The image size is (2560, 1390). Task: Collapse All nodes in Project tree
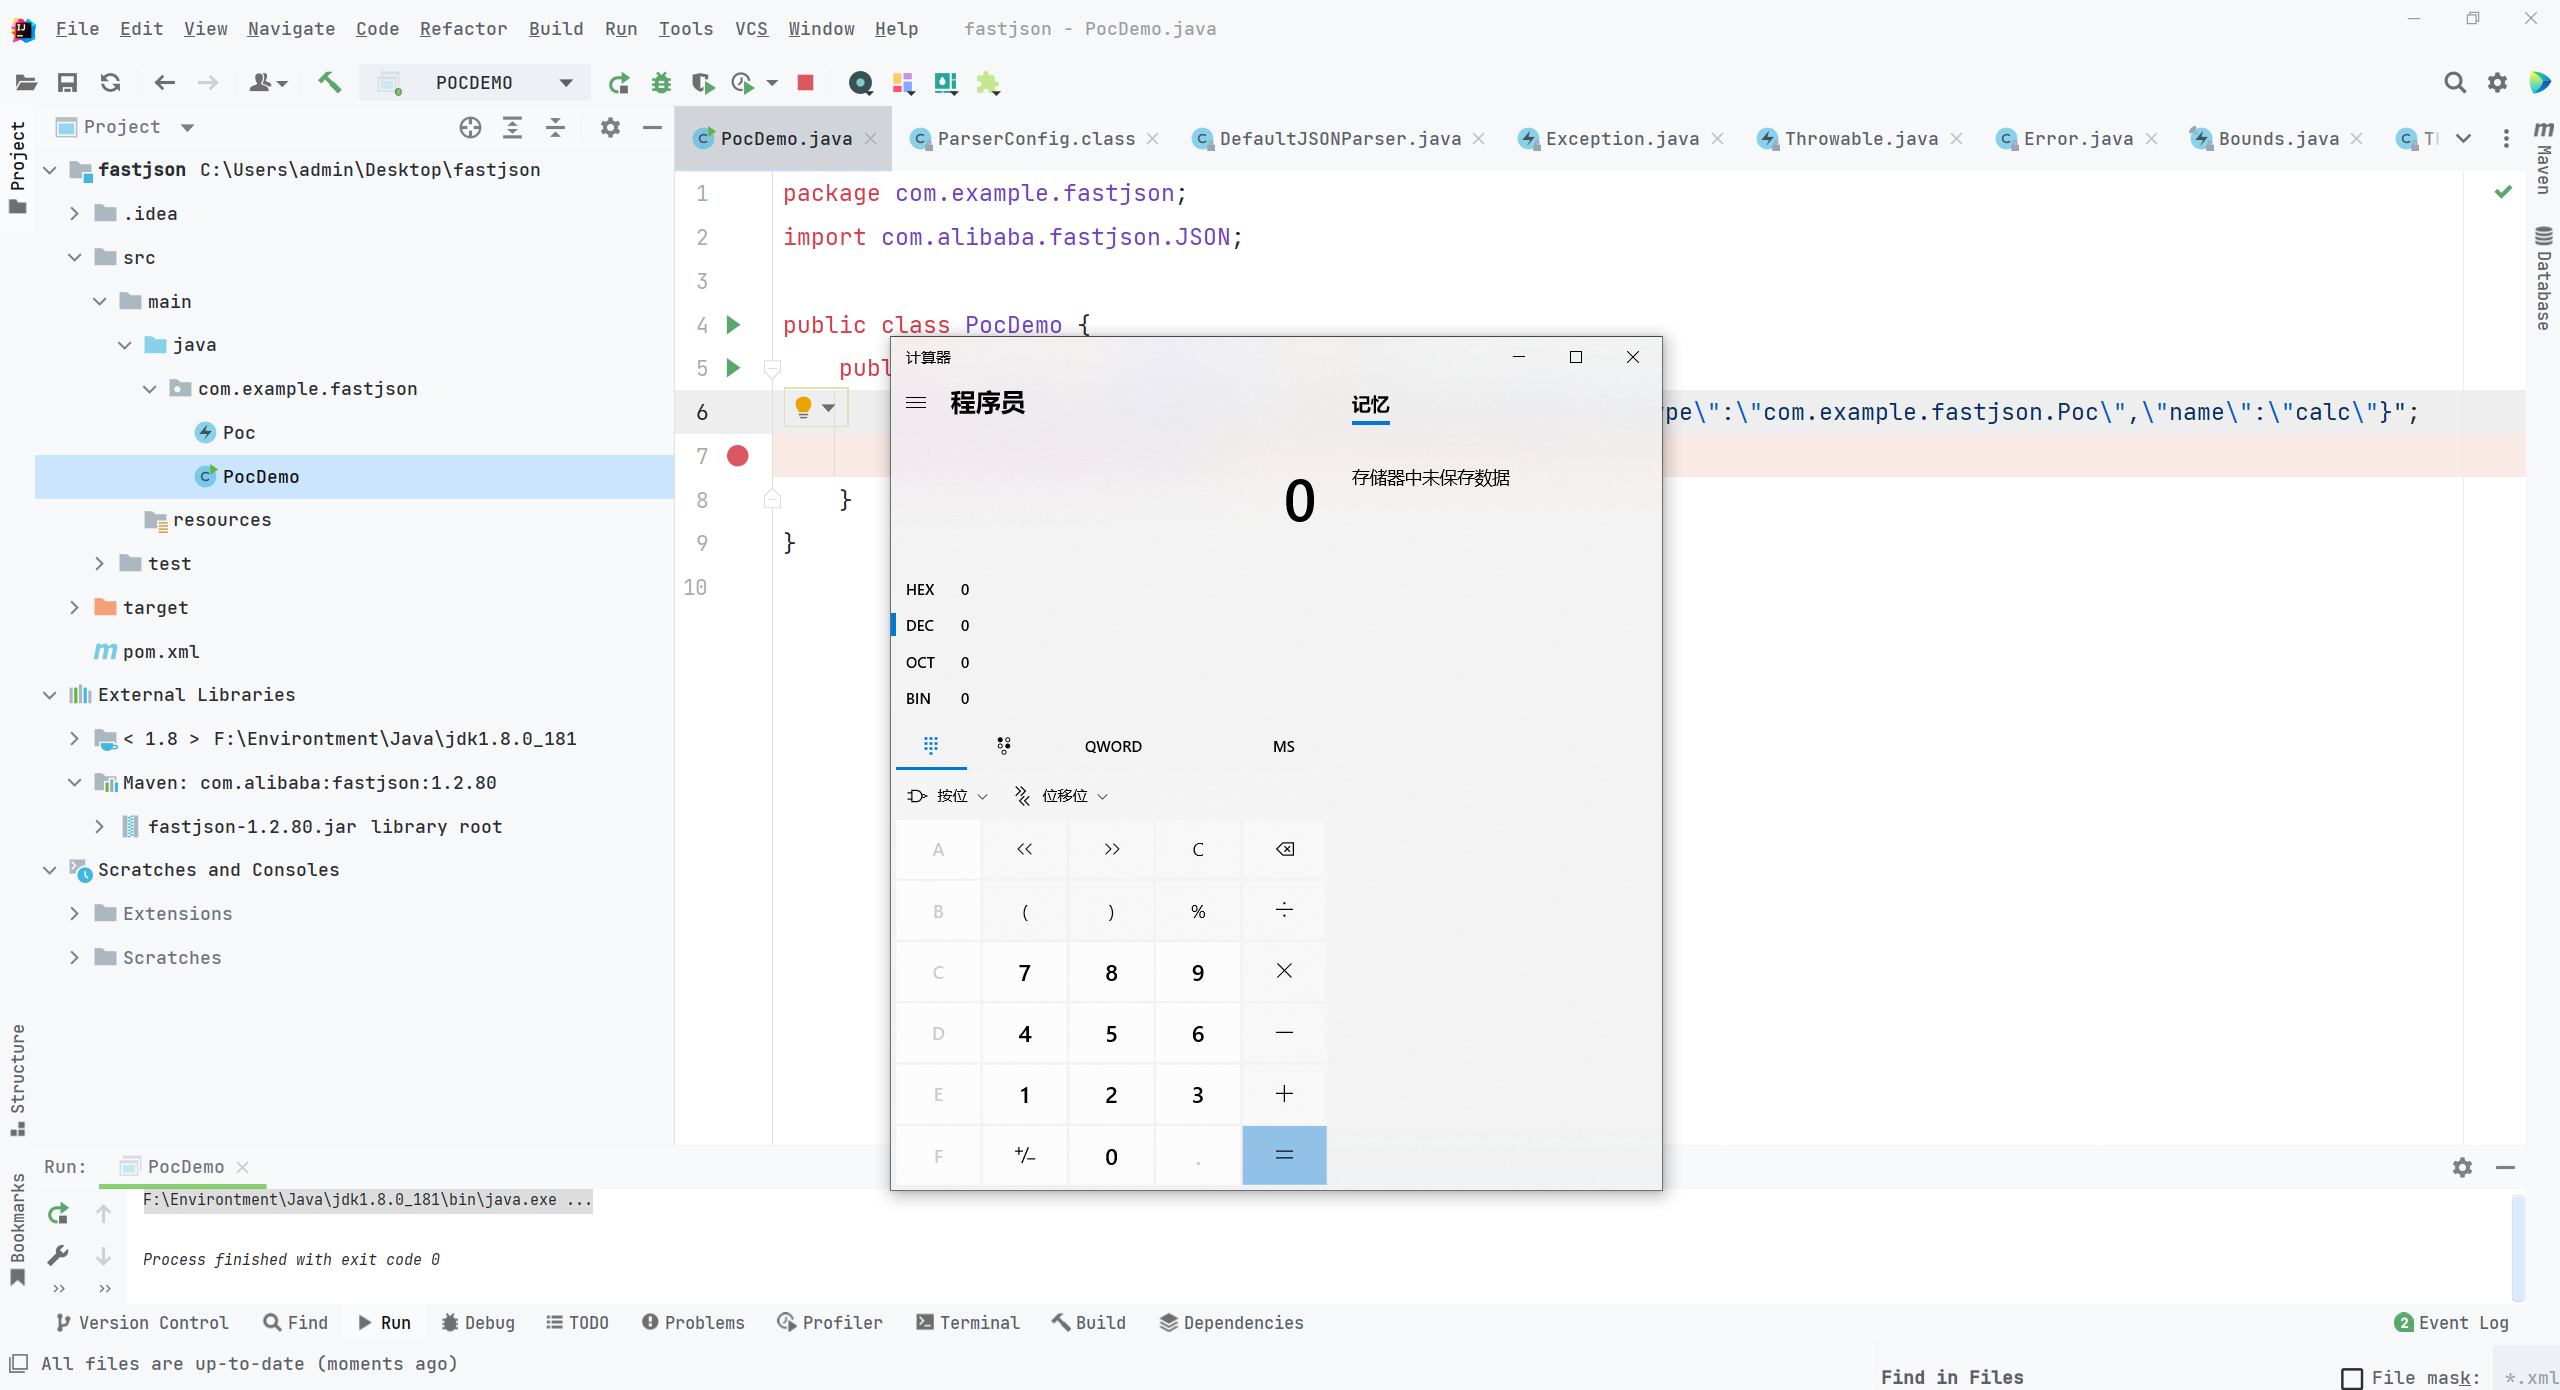point(555,127)
